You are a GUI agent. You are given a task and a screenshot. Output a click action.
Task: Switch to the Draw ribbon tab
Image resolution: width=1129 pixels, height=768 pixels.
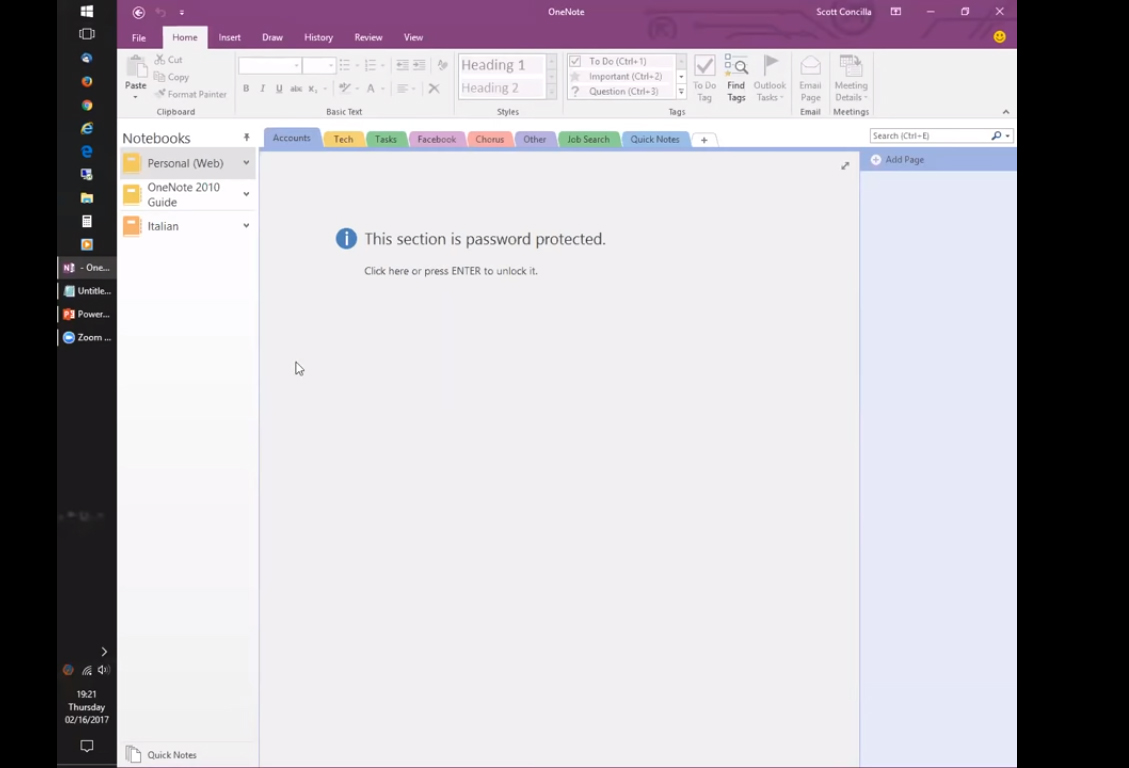pos(272,37)
